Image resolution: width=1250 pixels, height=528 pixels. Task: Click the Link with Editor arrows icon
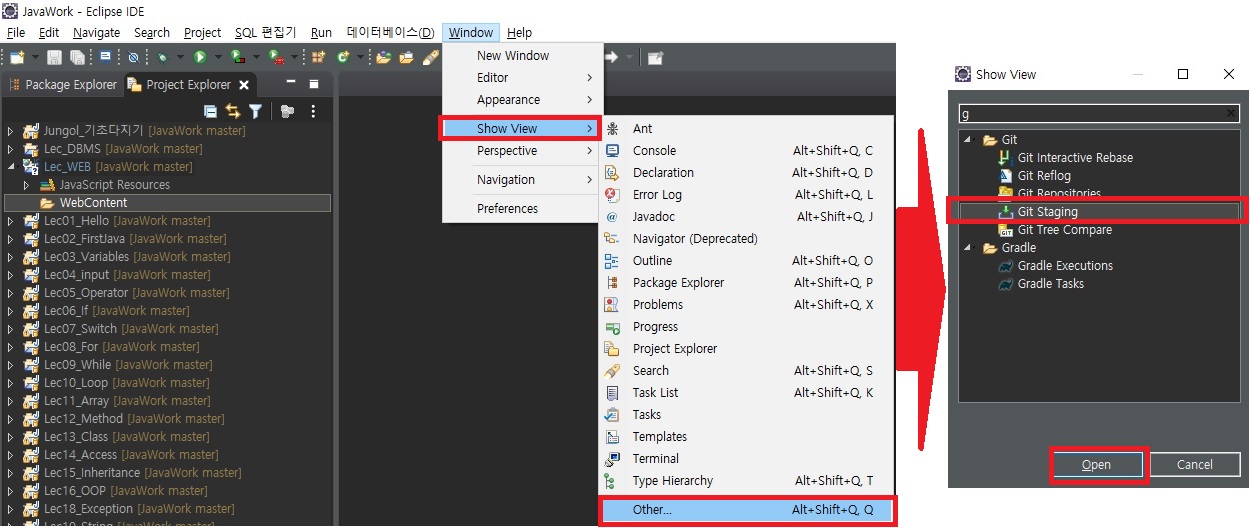tap(232, 111)
